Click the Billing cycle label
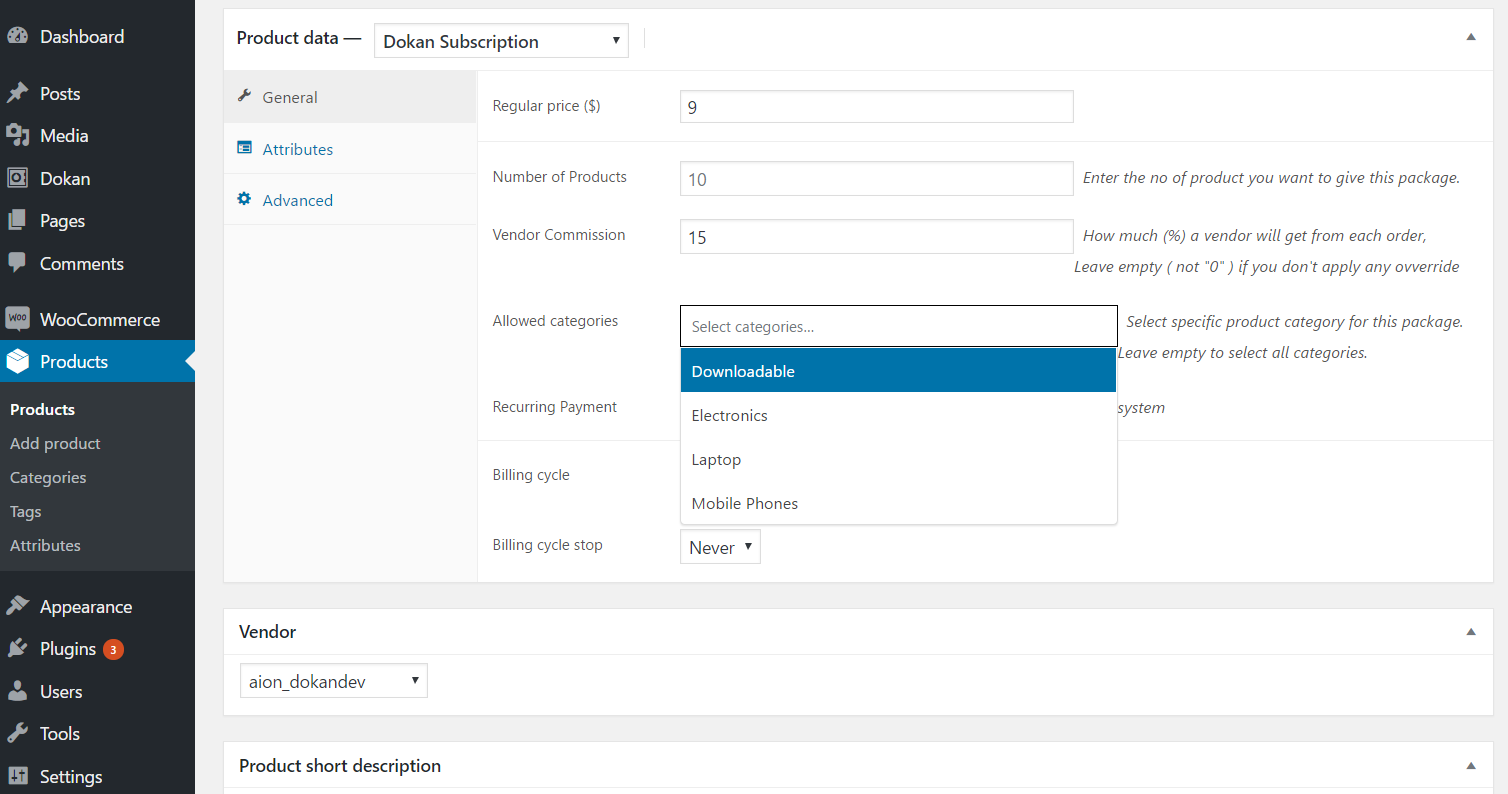Image resolution: width=1508 pixels, height=794 pixels. pyautogui.click(x=531, y=475)
